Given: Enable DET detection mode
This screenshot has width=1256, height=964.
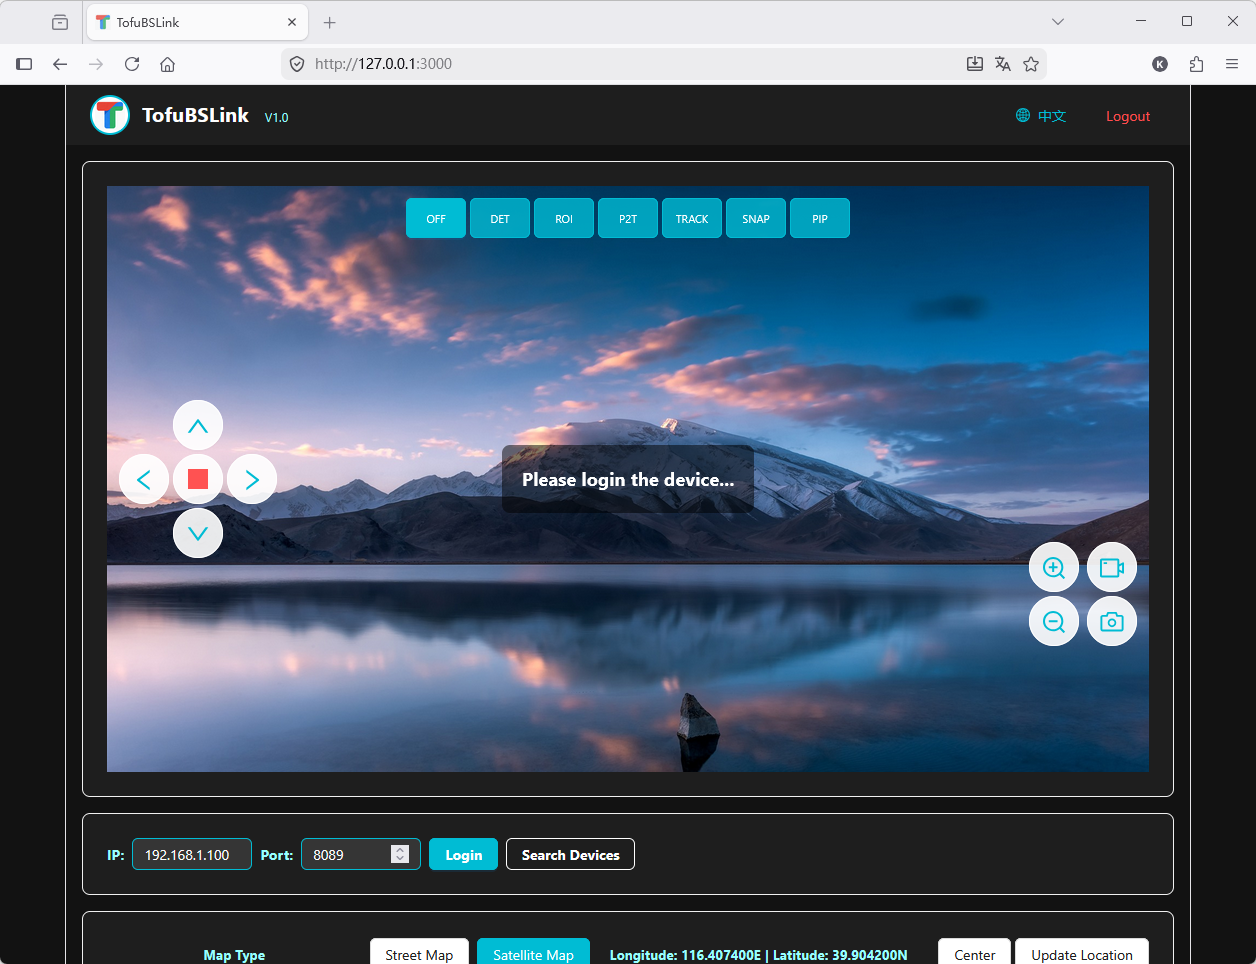Looking at the screenshot, I should pyautogui.click(x=500, y=219).
